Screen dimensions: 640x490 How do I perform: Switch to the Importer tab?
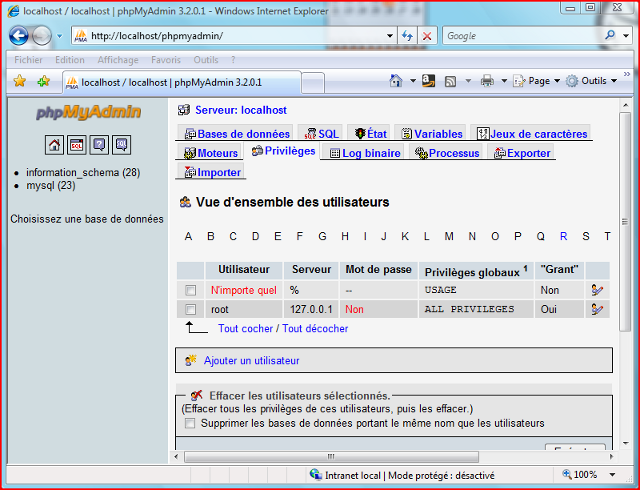coord(212,172)
